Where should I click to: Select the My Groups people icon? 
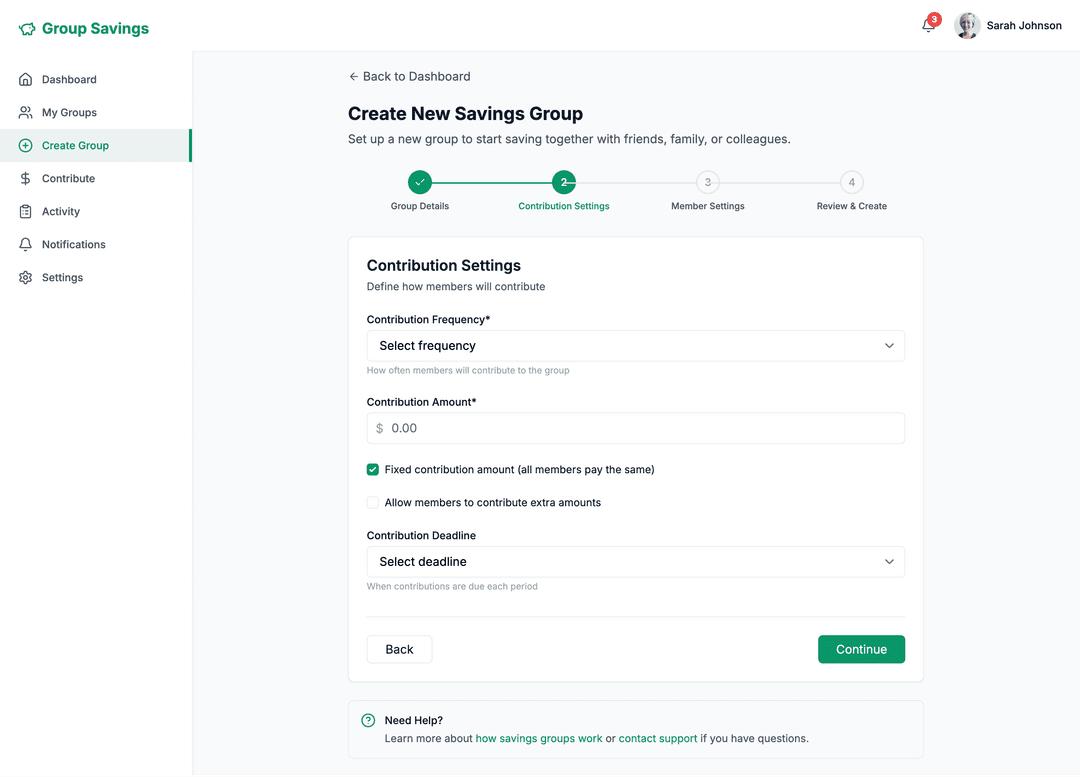[25, 112]
